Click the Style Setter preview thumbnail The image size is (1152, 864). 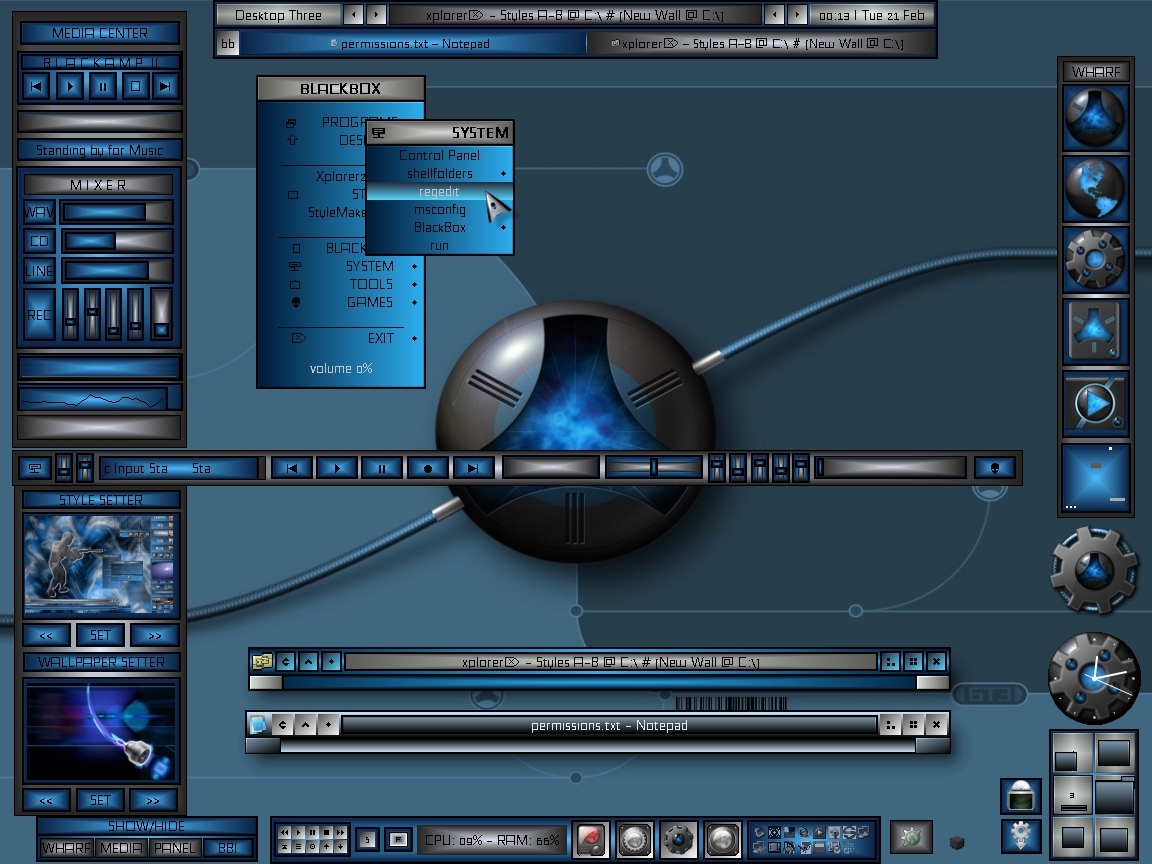coord(101,565)
